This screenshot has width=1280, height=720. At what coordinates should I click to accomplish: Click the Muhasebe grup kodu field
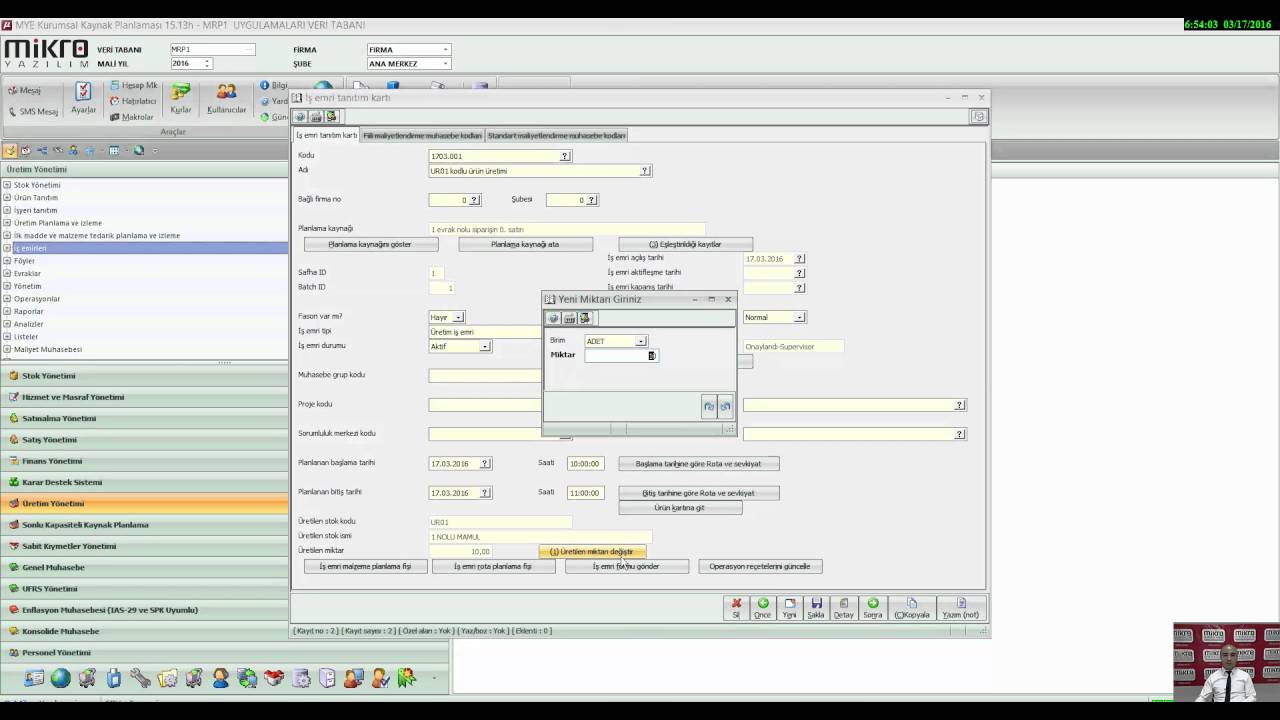(x=485, y=376)
